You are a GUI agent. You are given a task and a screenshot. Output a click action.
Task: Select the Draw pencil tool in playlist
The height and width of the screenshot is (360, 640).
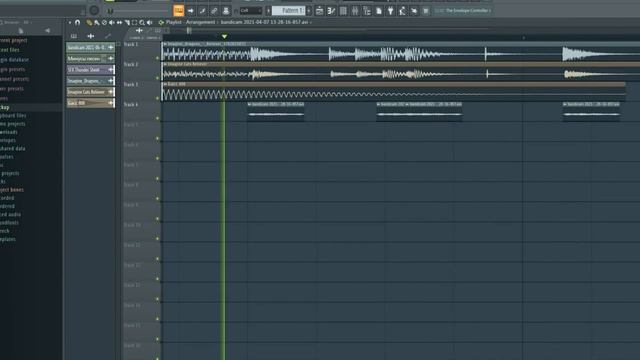click(89, 22)
